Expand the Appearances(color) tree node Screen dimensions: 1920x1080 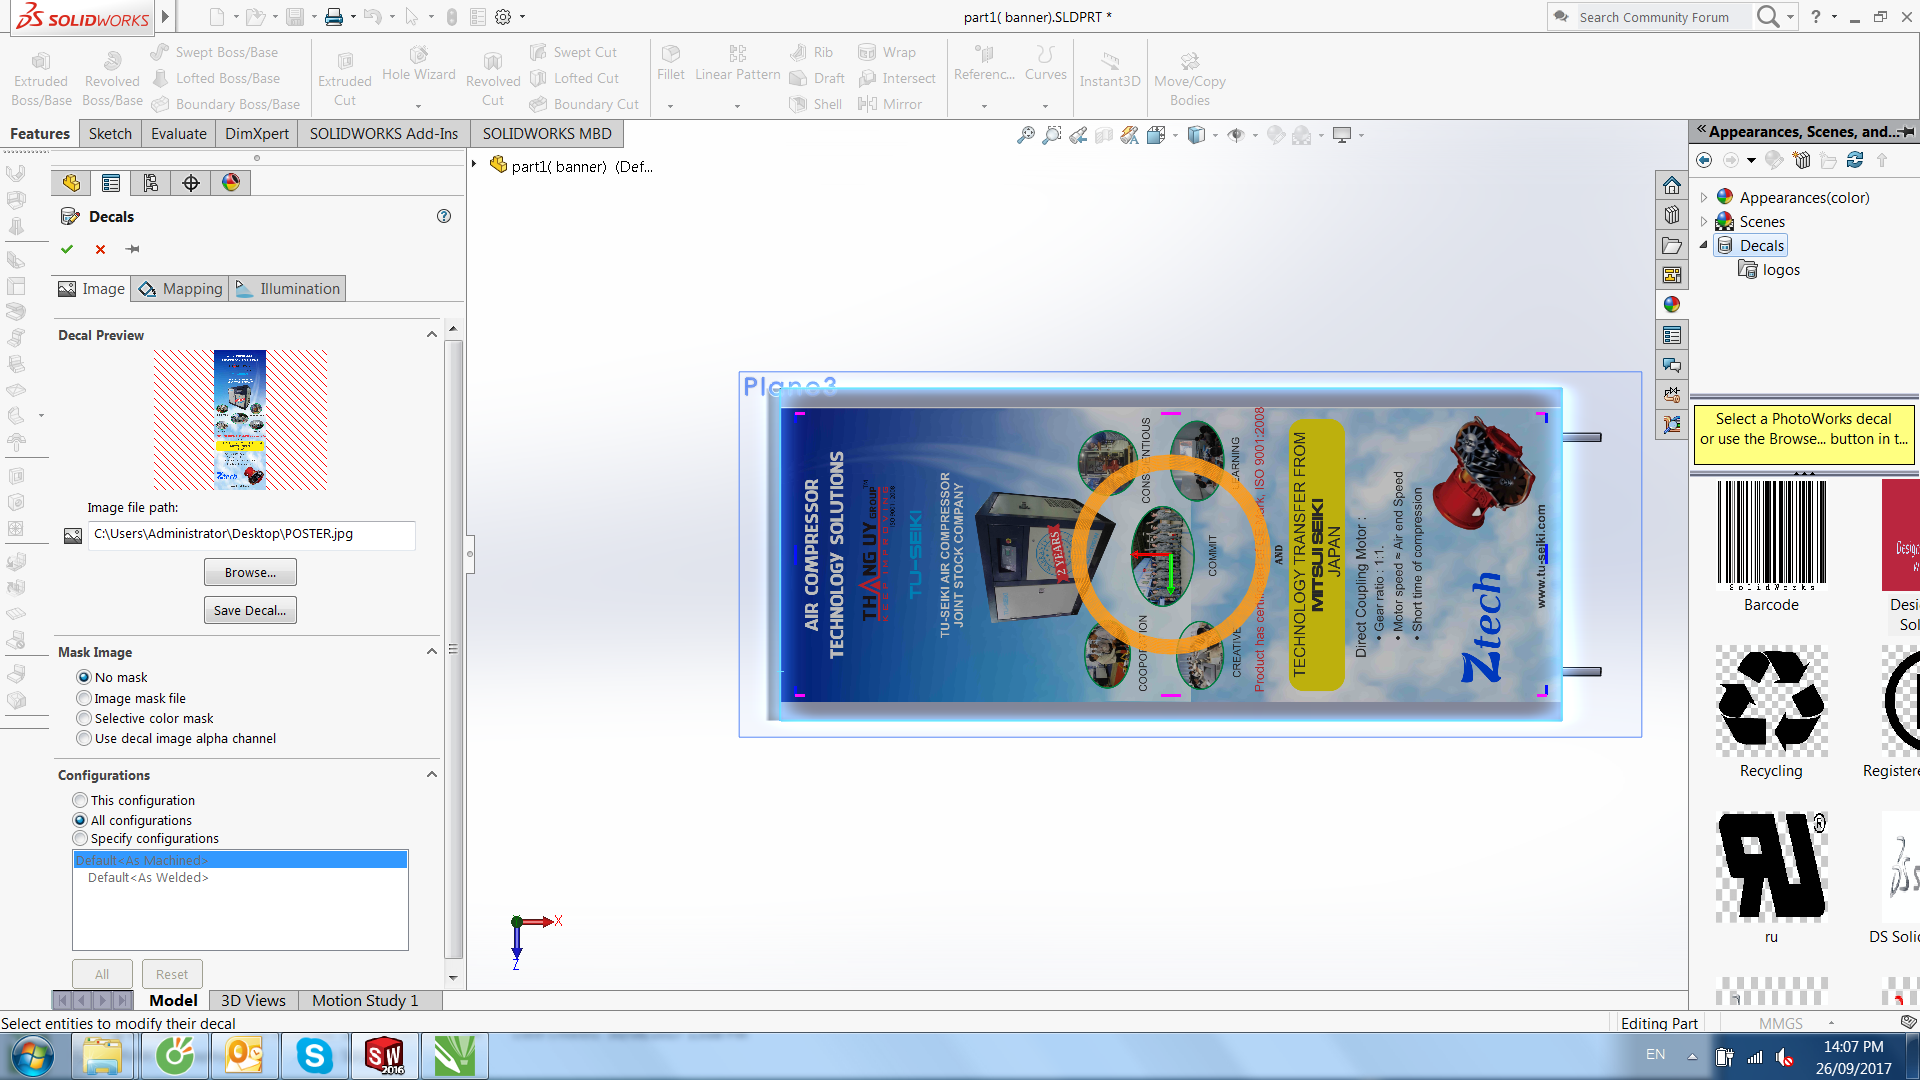(x=1704, y=198)
